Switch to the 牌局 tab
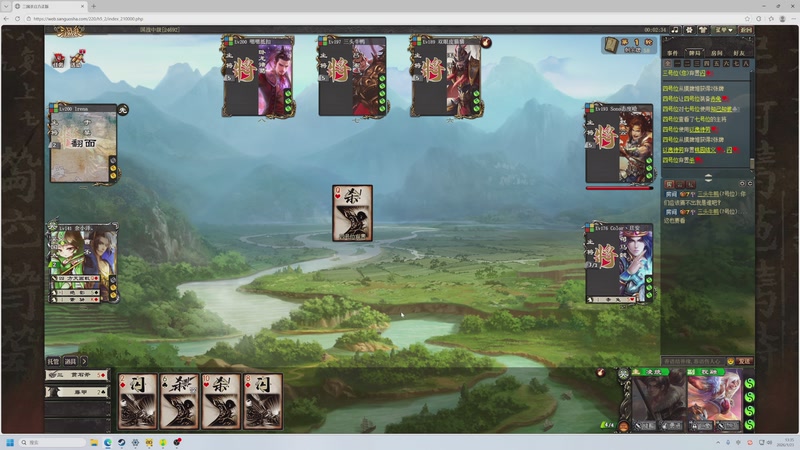 pos(694,53)
